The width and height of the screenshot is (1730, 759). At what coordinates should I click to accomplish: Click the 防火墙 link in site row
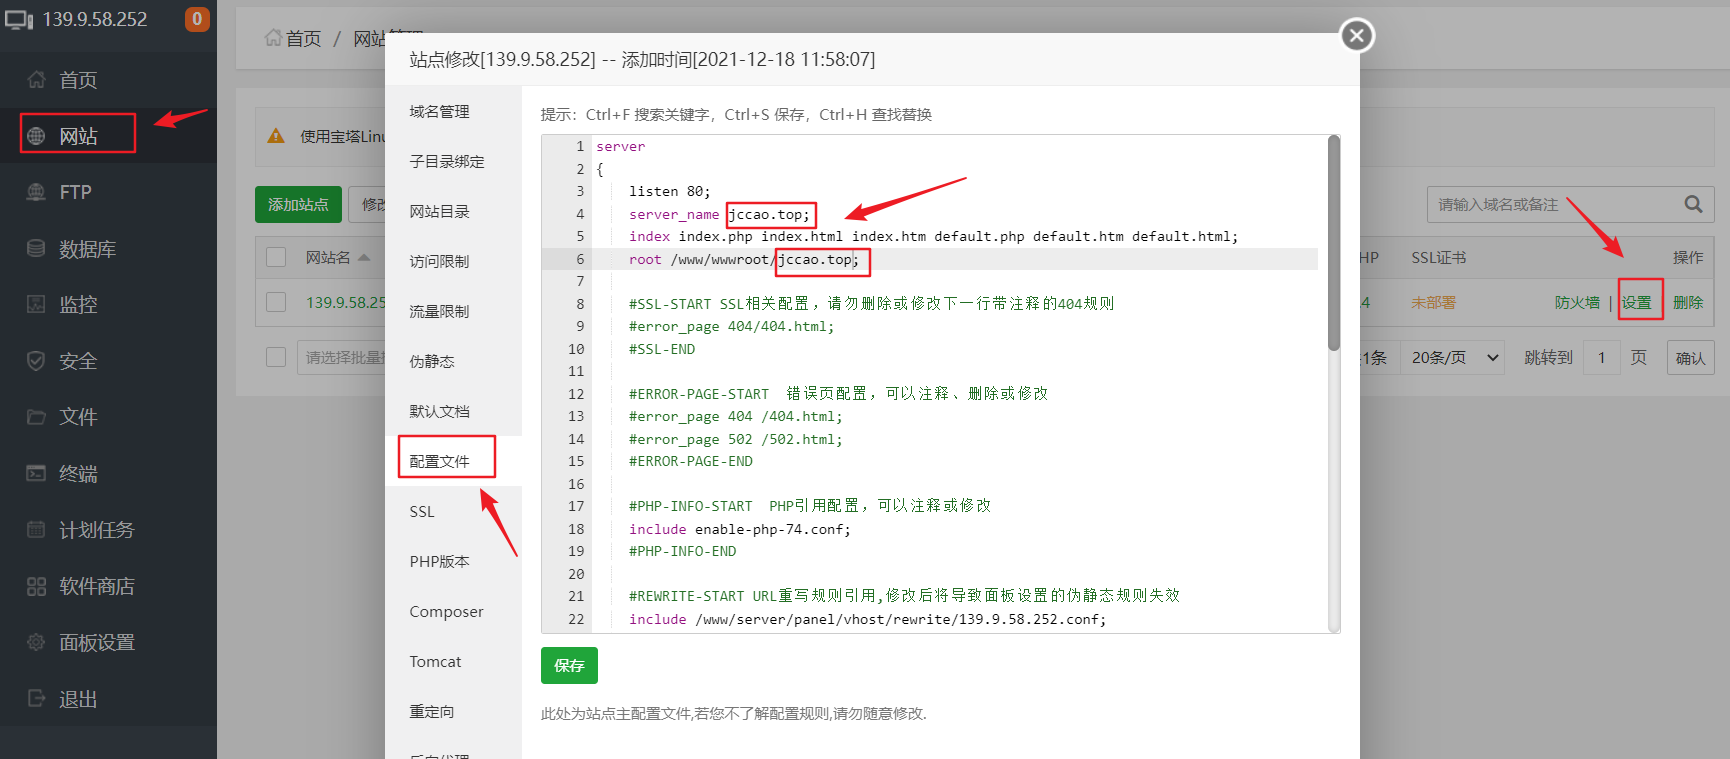1577,302
